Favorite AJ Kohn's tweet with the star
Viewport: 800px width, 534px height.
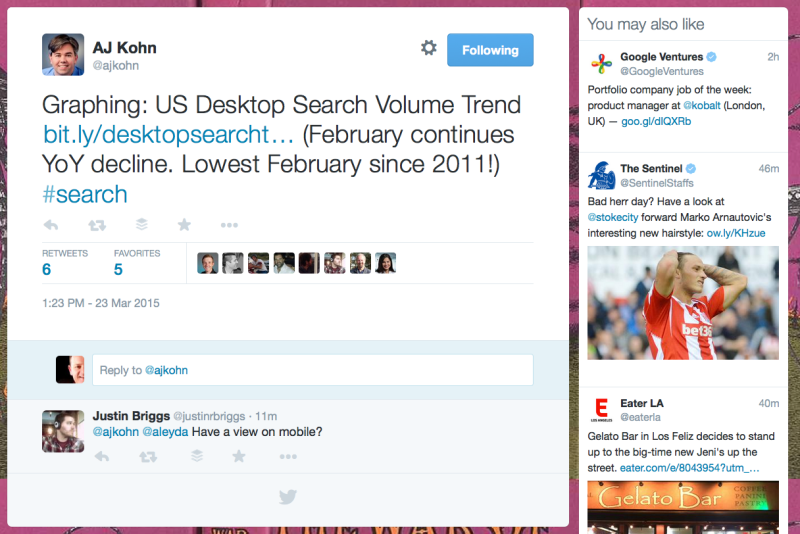[184, 225]
